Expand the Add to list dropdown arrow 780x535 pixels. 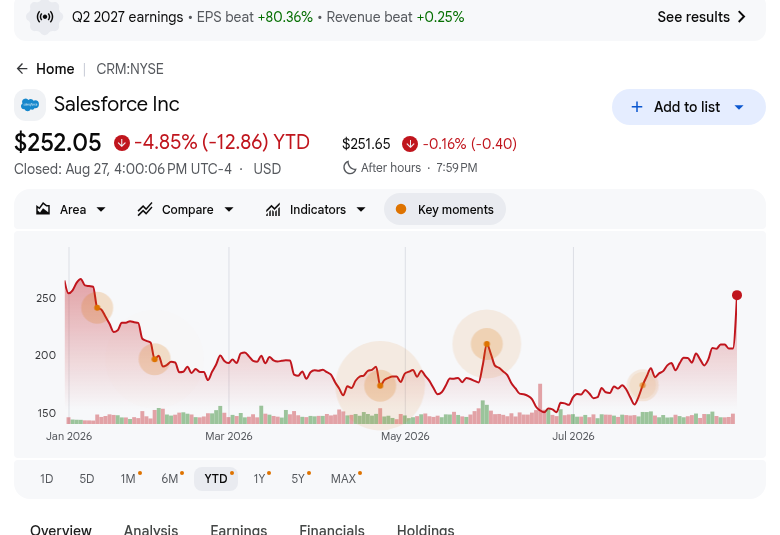(x=739, y=107)
